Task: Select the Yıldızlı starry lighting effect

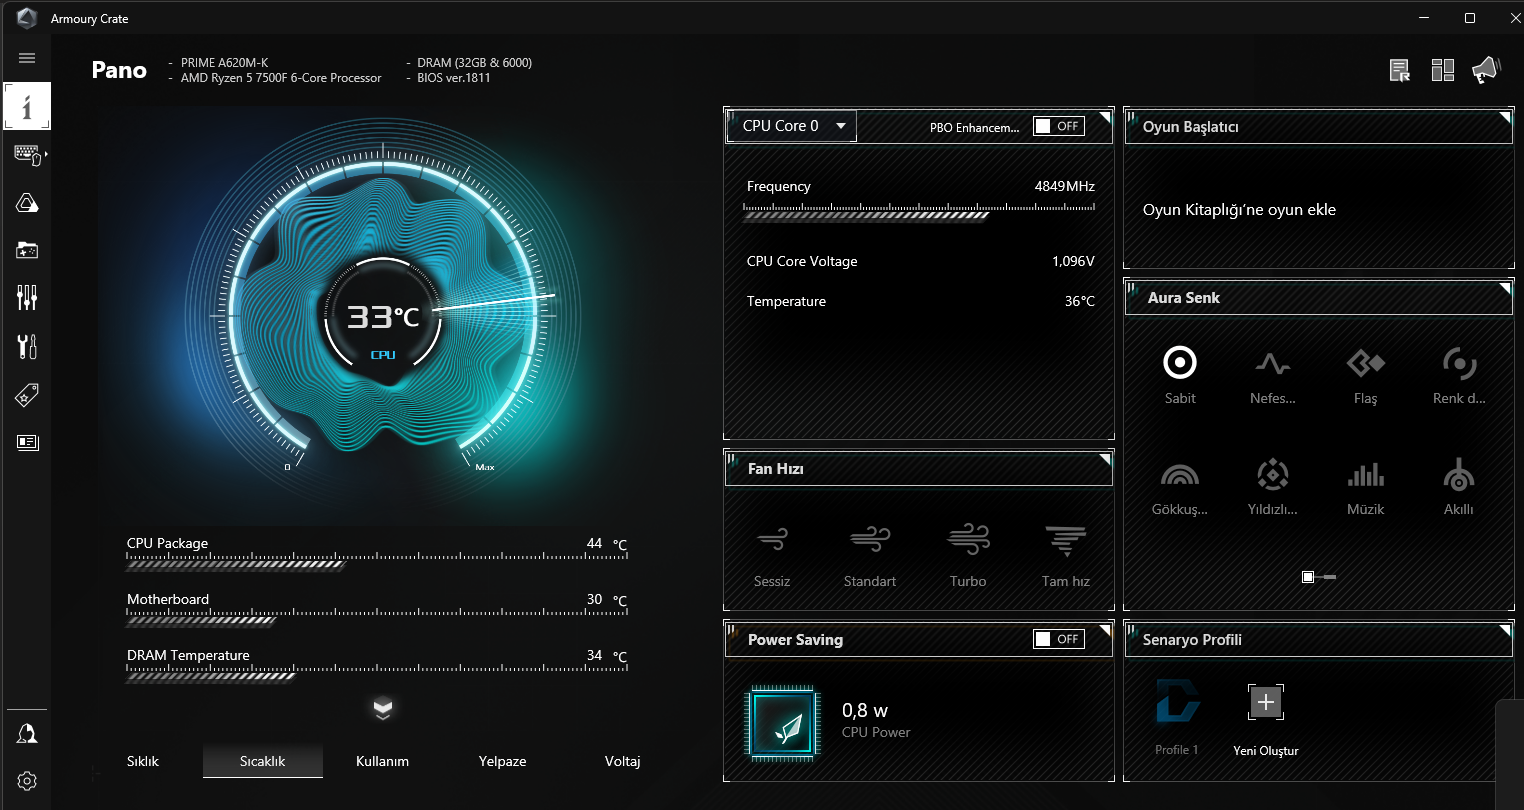Action: point(1273,487)
